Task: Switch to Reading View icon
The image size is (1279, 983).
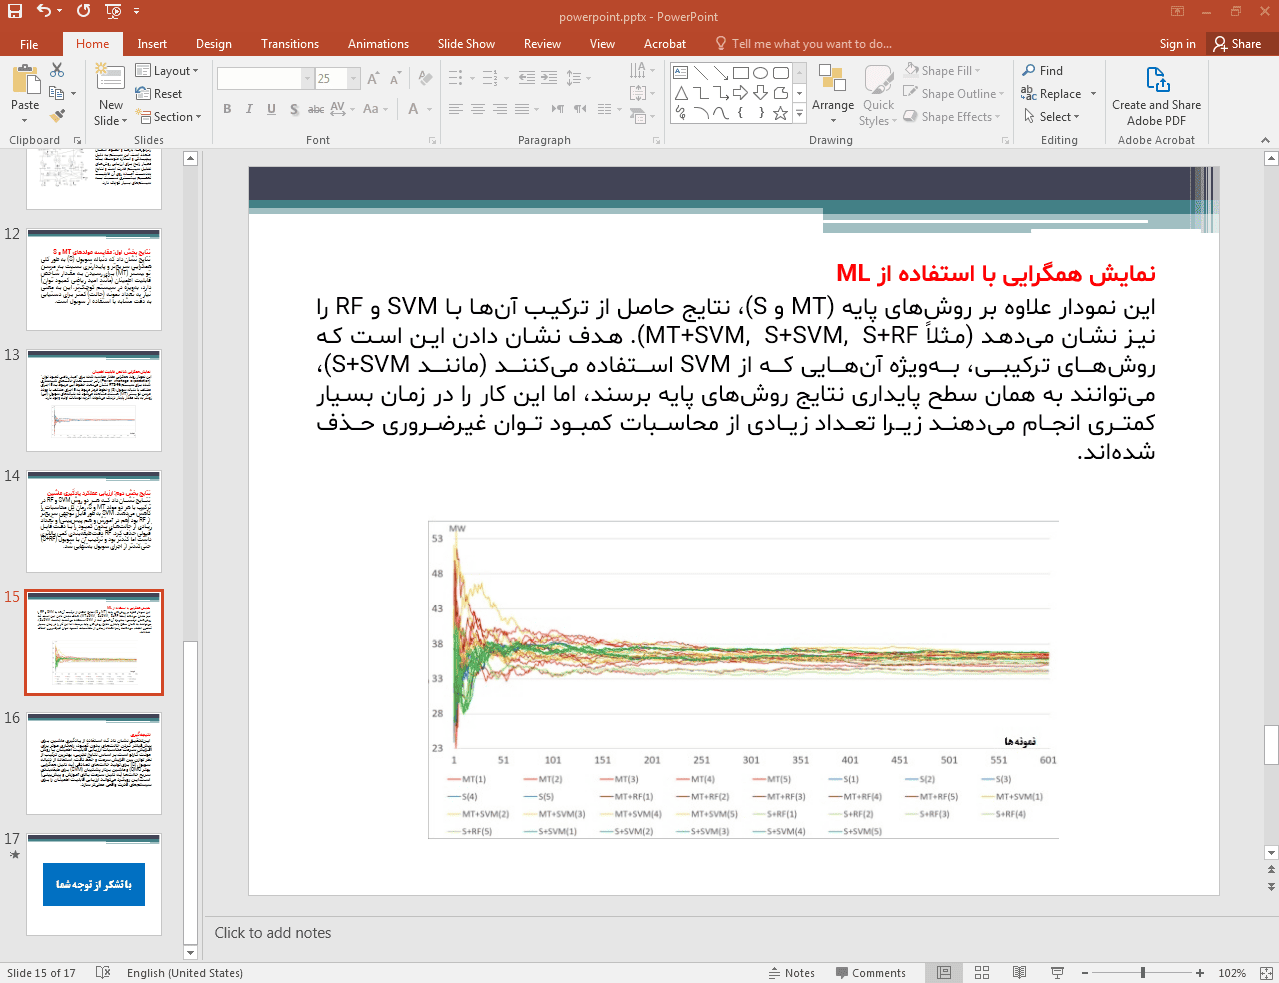Action: (x=1019, y=973)
